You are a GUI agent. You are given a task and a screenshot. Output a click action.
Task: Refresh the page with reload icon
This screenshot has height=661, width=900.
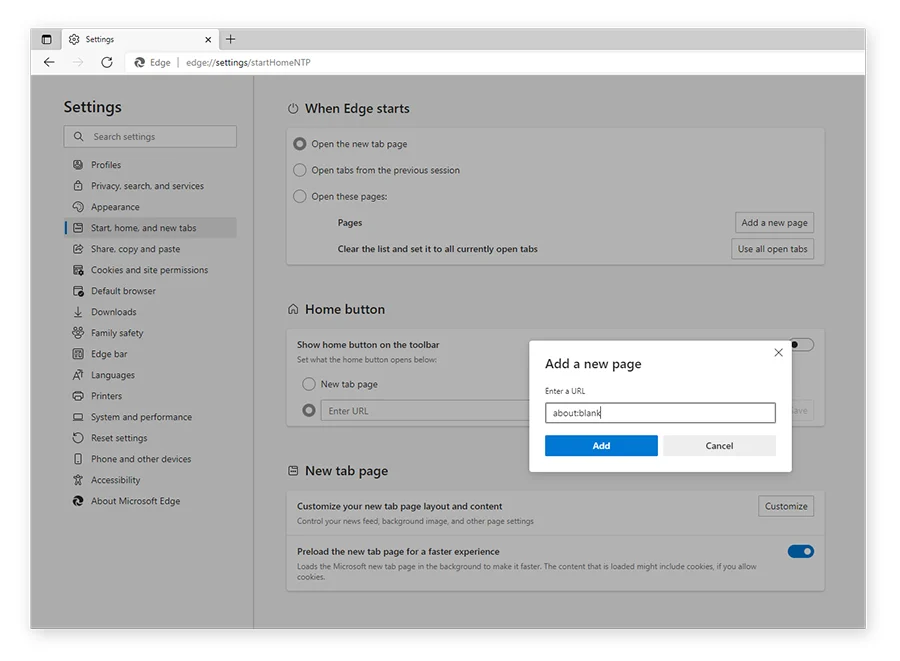[x=107, y=62]
